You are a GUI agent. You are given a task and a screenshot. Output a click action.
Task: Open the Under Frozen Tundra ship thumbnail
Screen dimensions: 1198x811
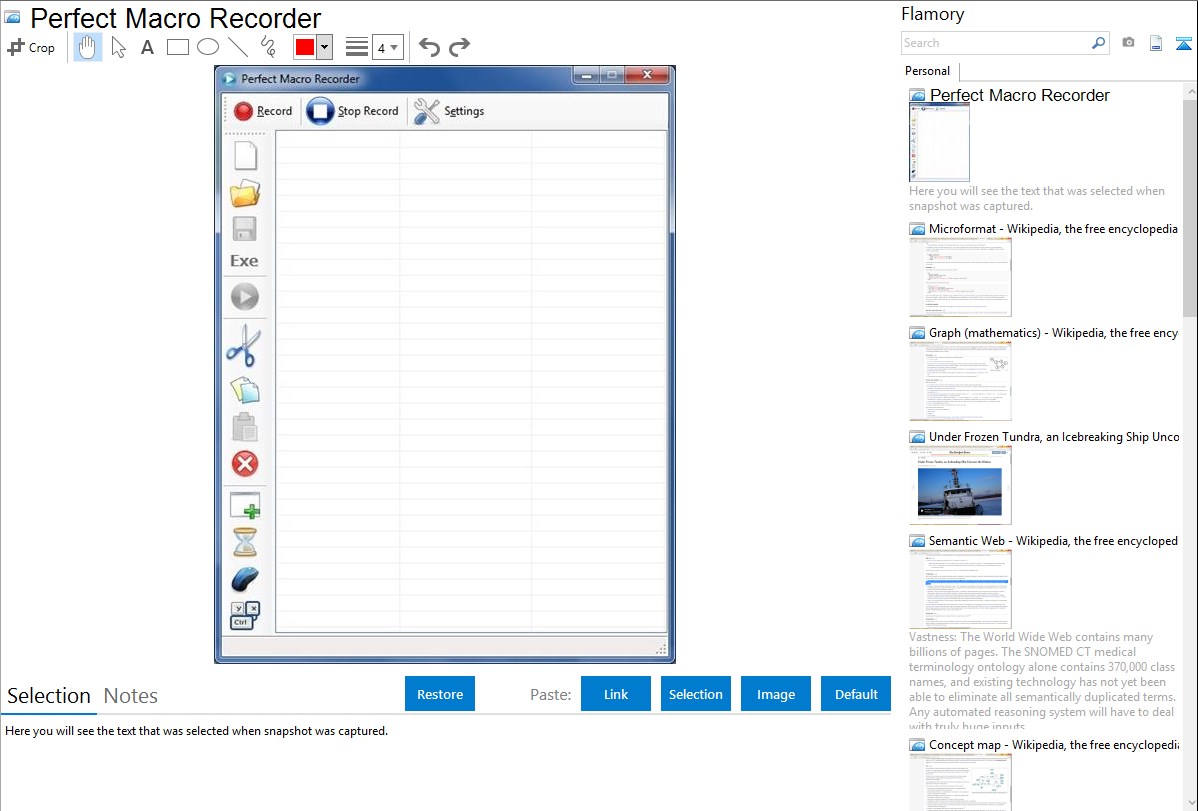(x=960, y=485)
